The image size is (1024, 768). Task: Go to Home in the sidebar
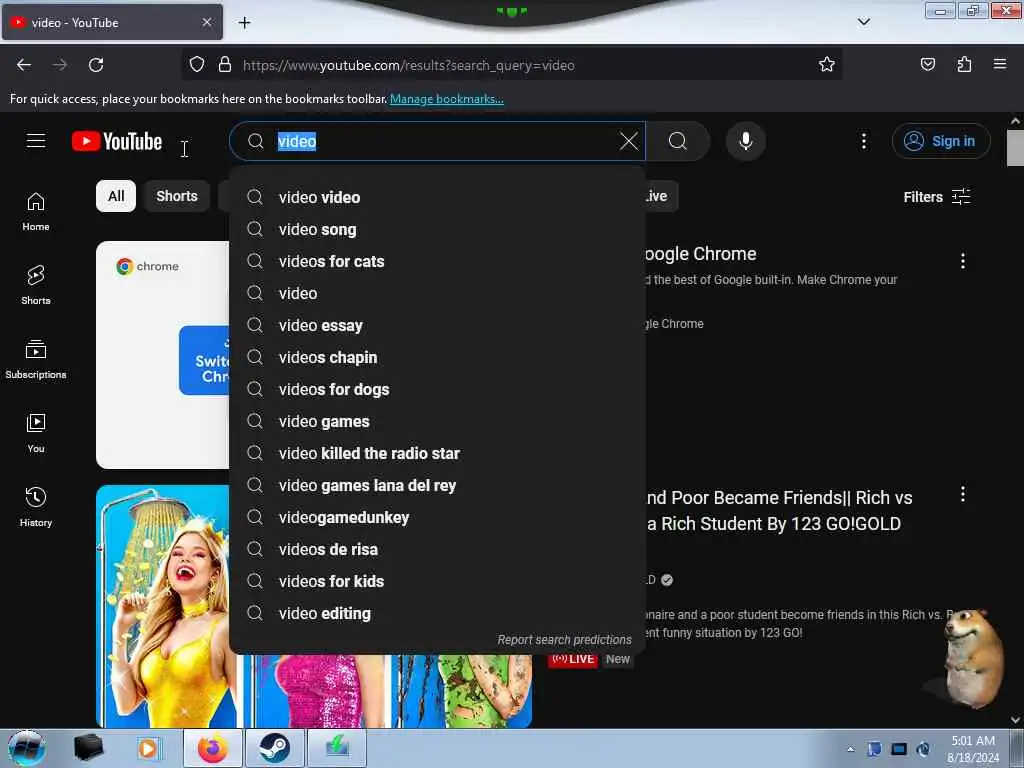pos(36,212)
